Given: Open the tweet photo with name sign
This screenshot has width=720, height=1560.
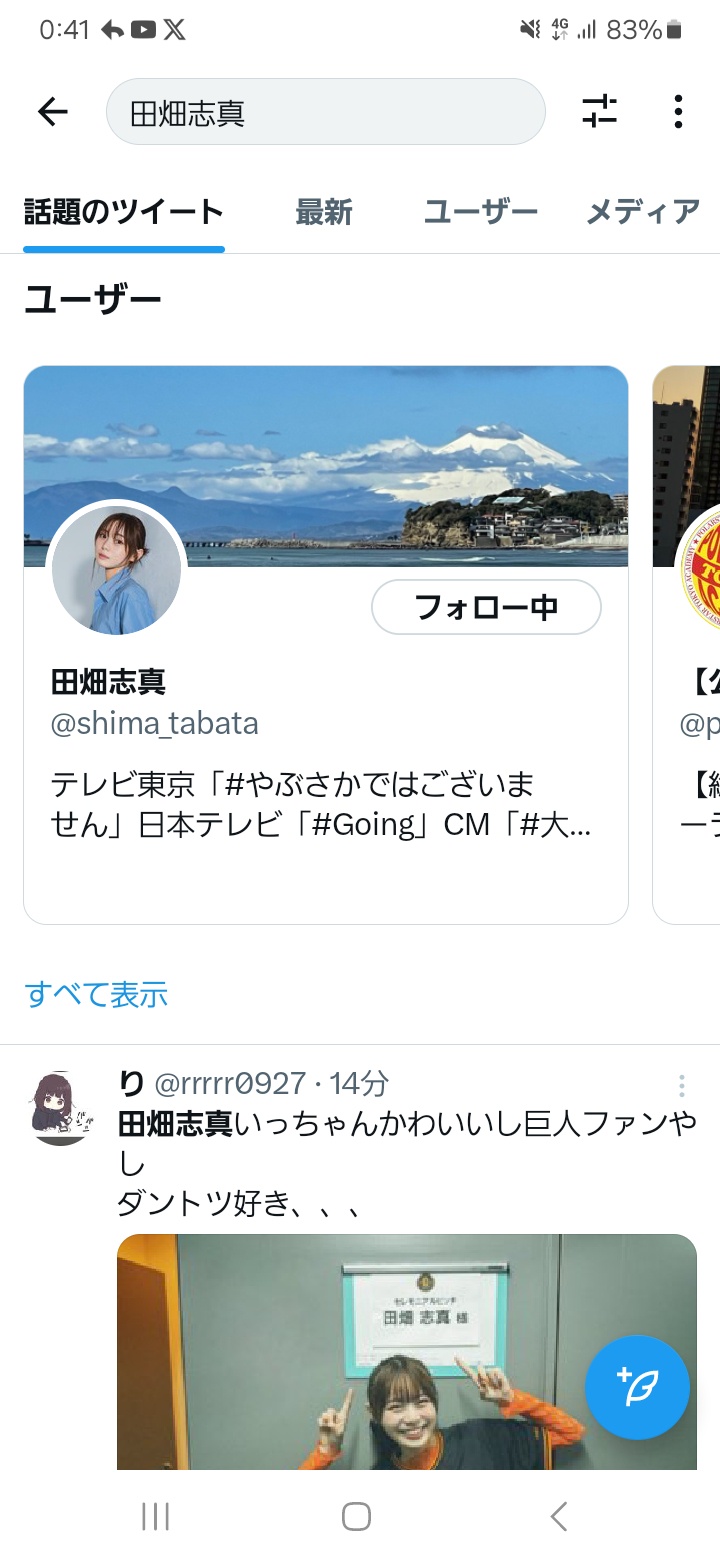Looking at the screenshot, I should coord(407,1352).
